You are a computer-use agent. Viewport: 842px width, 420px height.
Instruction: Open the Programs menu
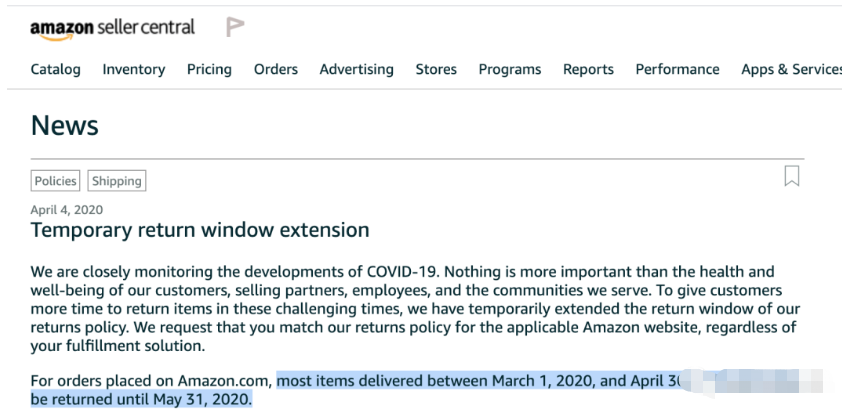[510, 69]
